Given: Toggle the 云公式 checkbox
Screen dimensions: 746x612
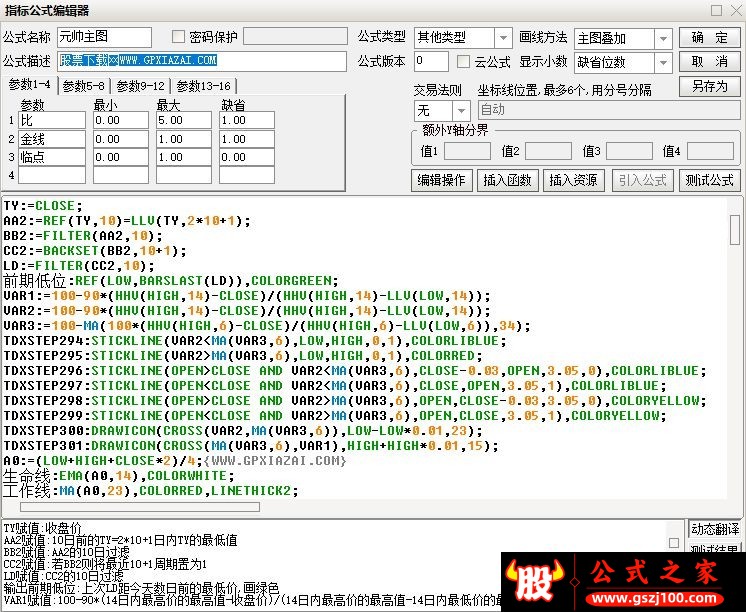Looking at the screenshot, I should pyautogui.click(x=464, y=62).
